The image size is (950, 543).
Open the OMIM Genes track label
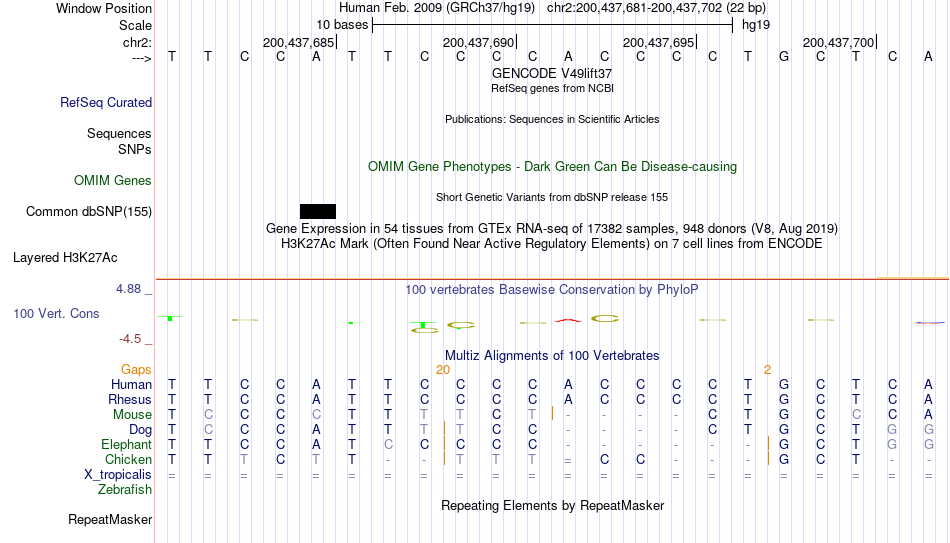(113, 181)
